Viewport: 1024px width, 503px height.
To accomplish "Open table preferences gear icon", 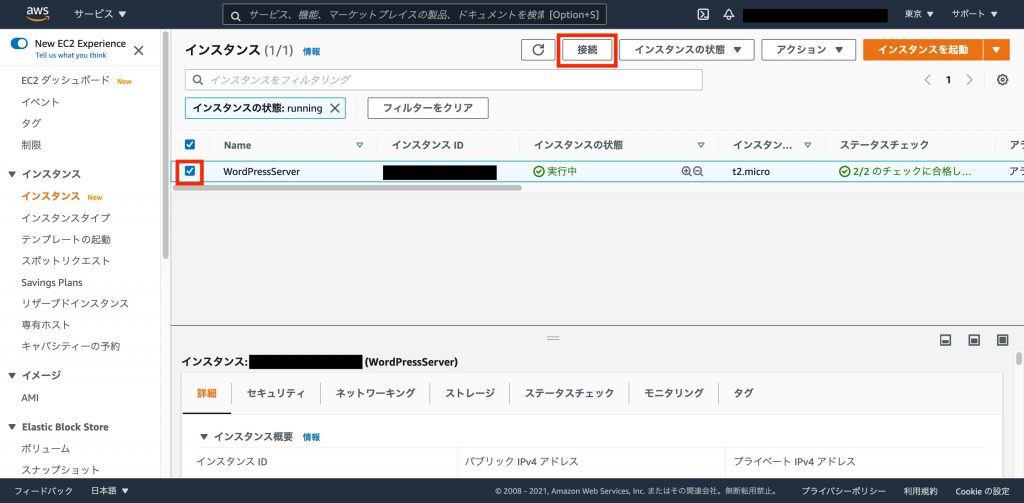I will 1002,80.
